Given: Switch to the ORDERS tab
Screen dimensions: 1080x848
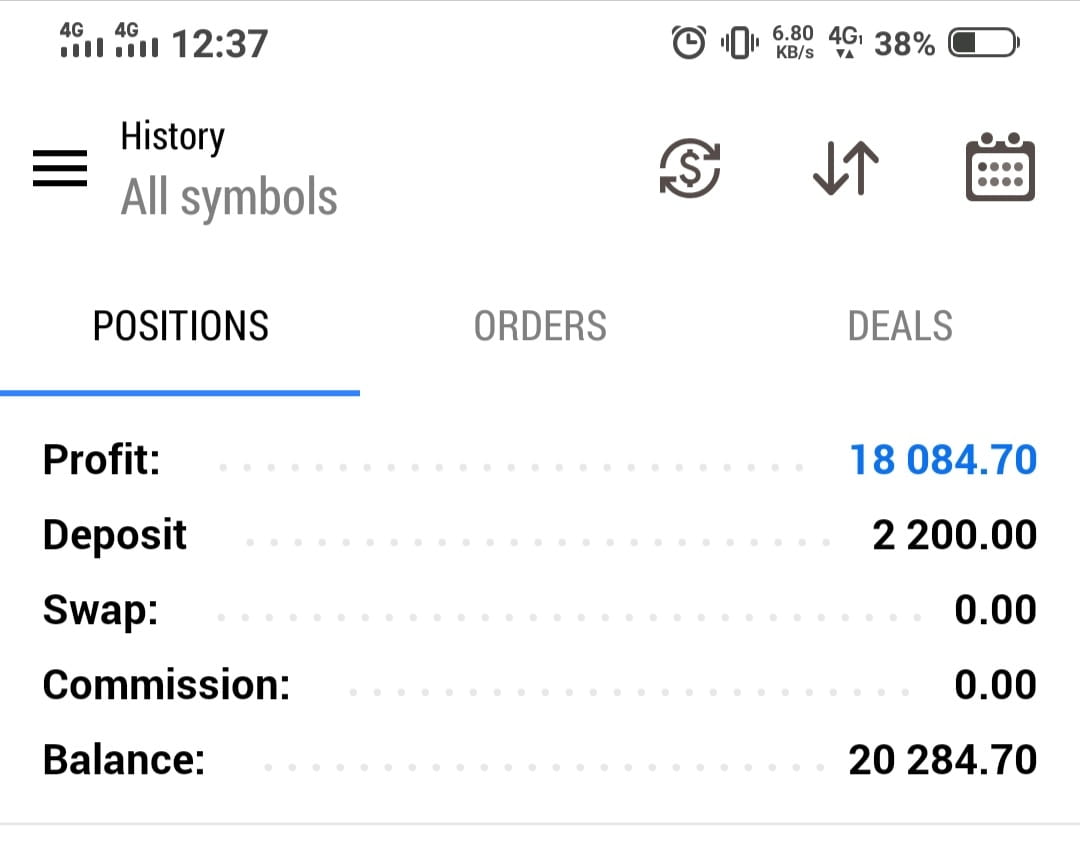Looking at the screenshot, I should 540,326.
